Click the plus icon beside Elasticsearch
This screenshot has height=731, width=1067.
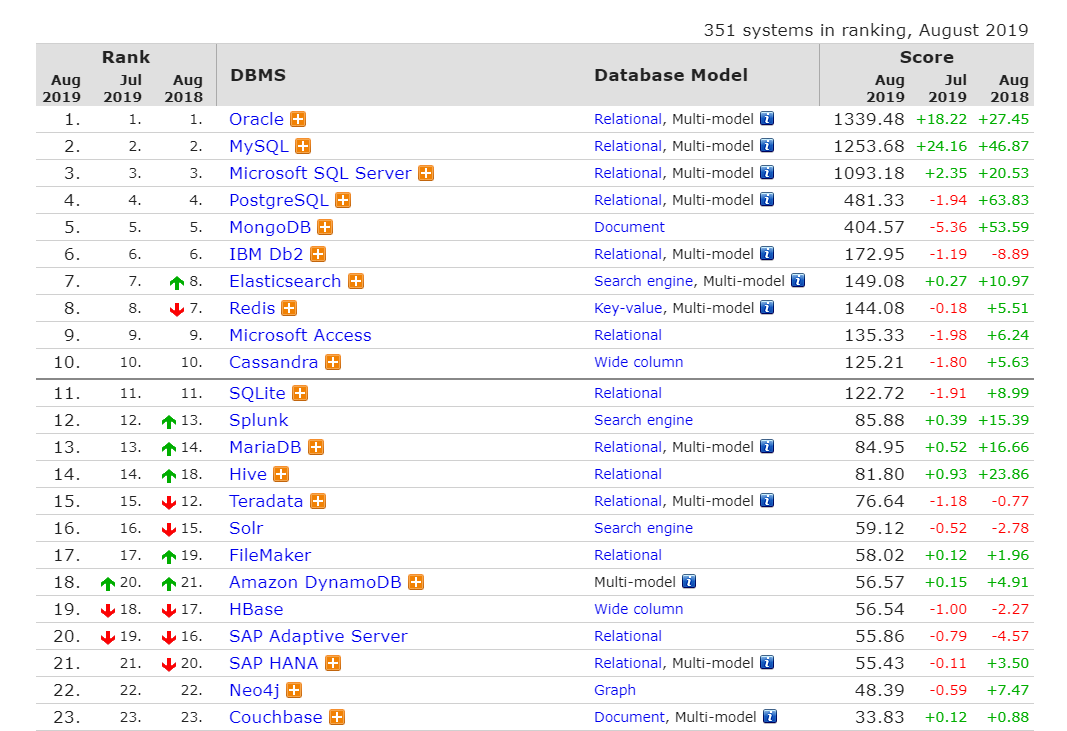[x=356, y=281]
